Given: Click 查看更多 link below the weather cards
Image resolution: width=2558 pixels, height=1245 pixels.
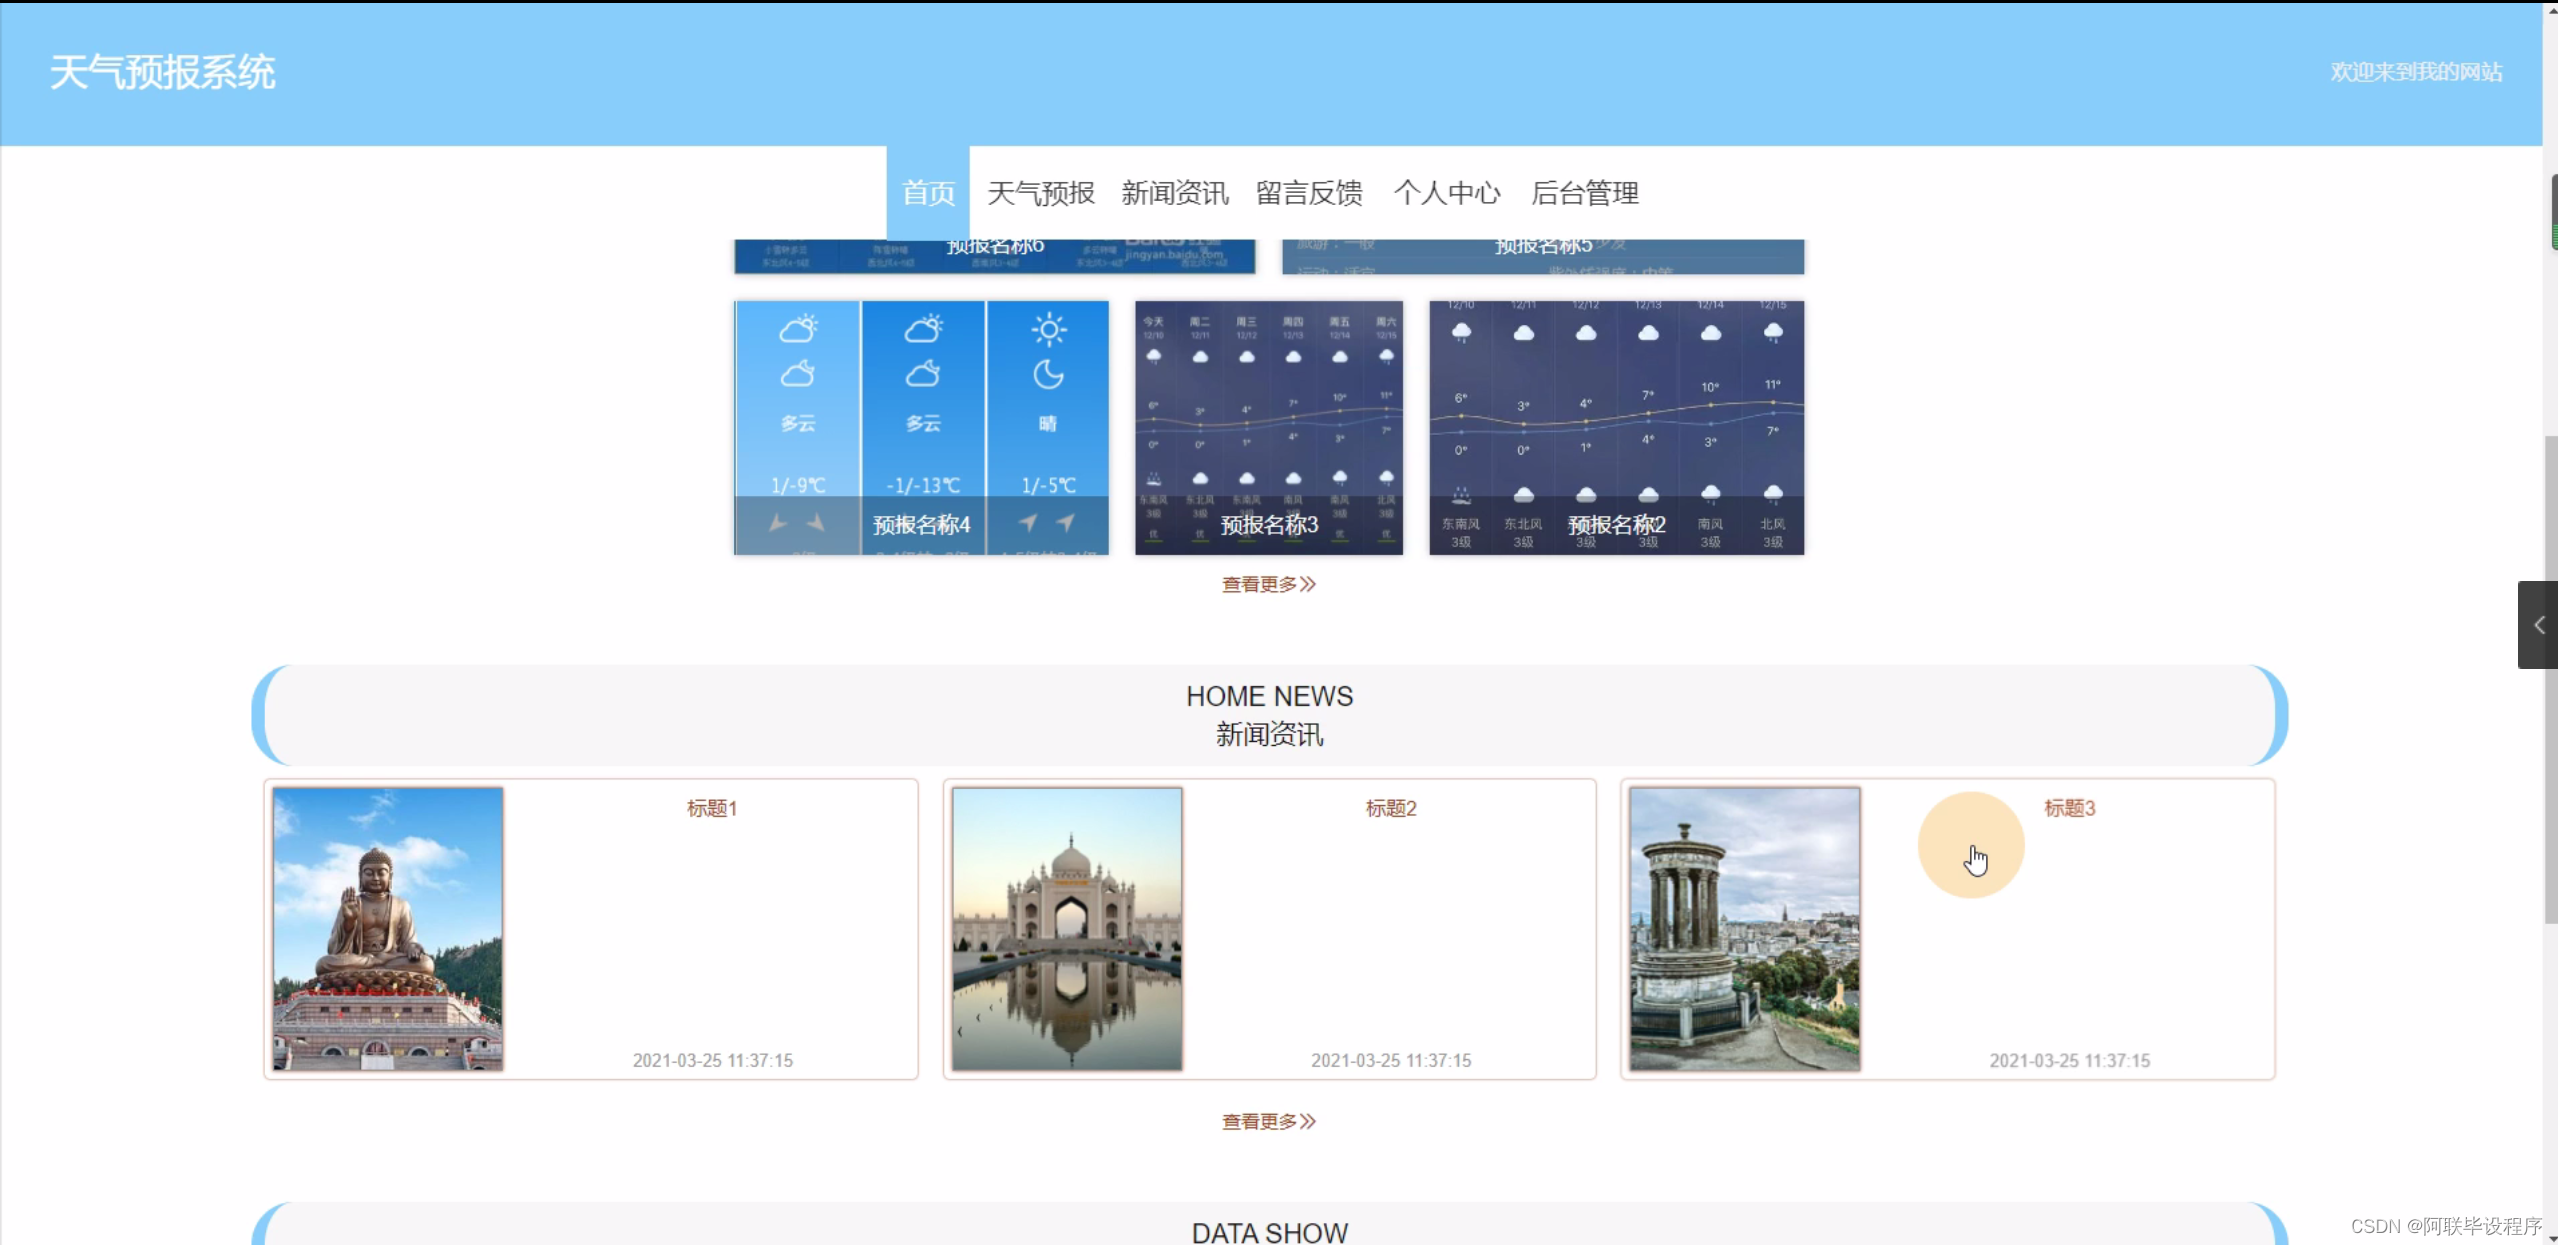Looking at the screenshot, I should 1267,584.
